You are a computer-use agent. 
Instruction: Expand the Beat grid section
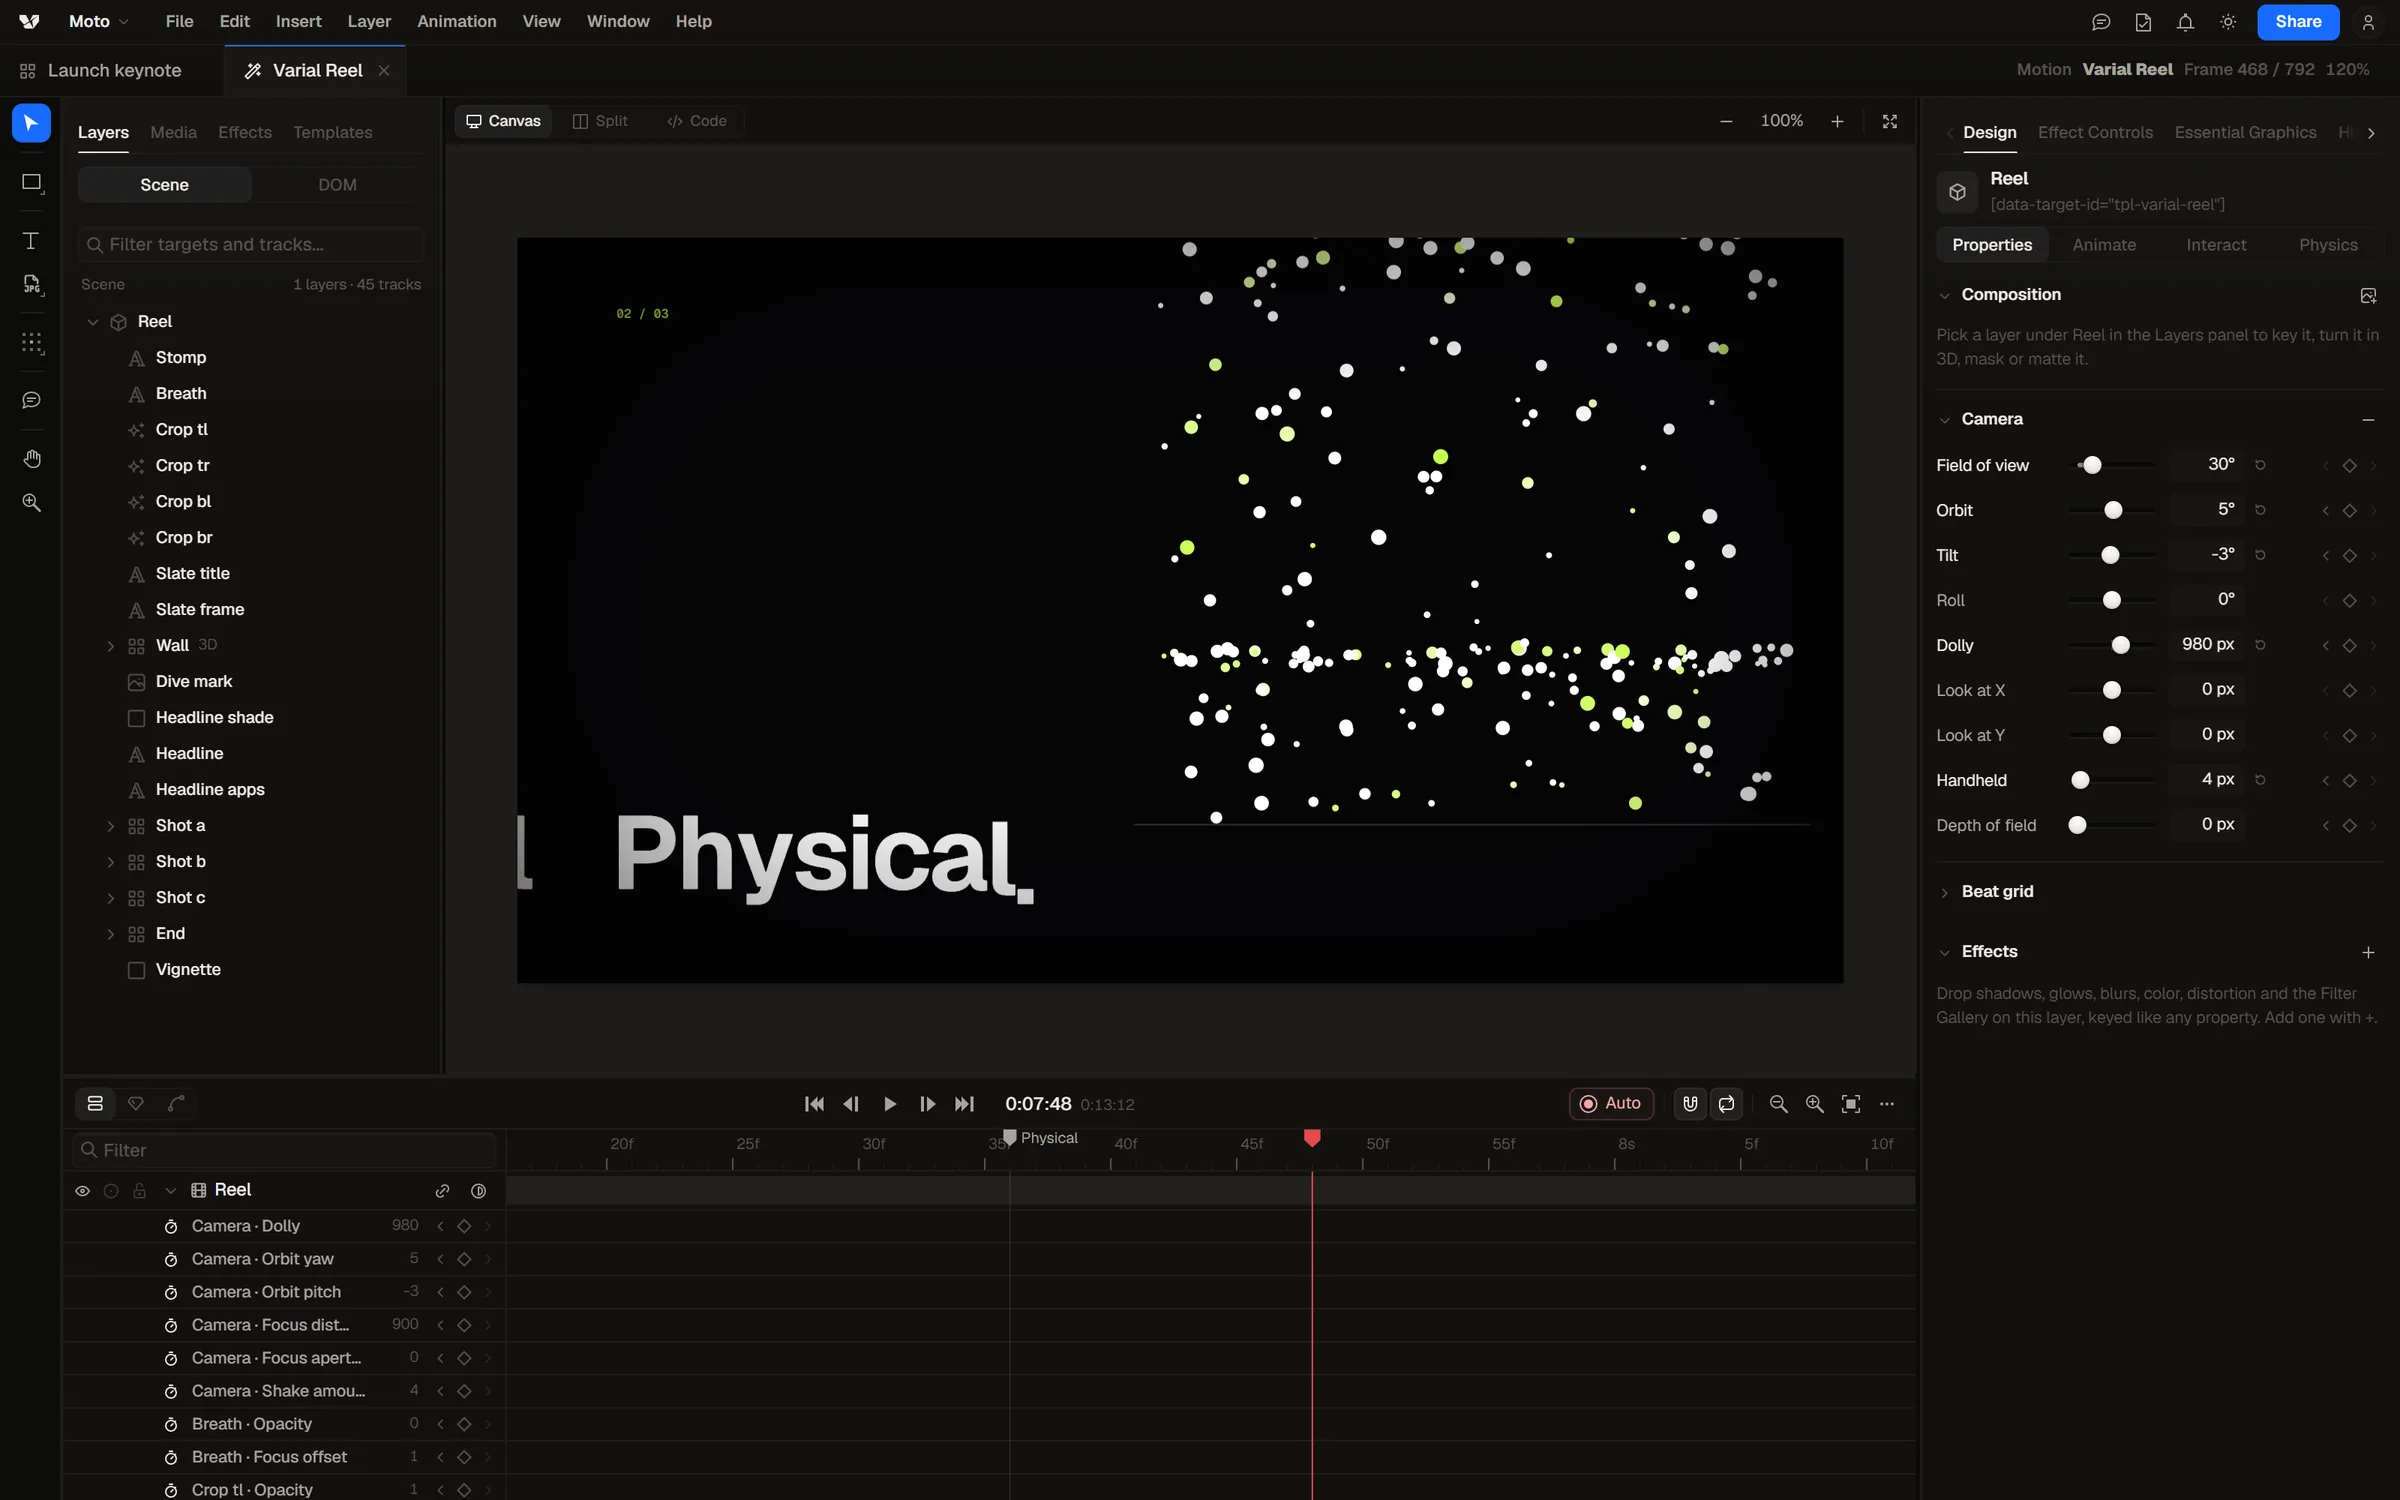click(x=1944, y=892)
